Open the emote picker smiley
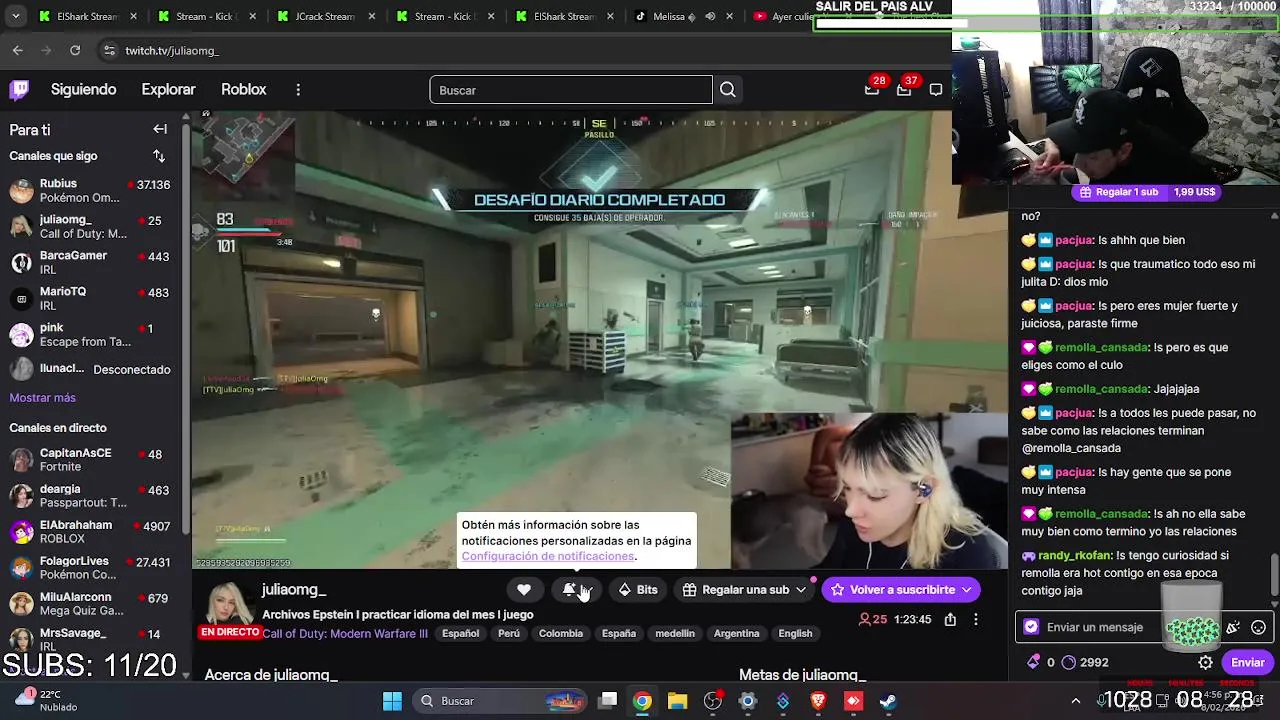This screenshot has height=720, width=1280. [x=1259, y=627]
